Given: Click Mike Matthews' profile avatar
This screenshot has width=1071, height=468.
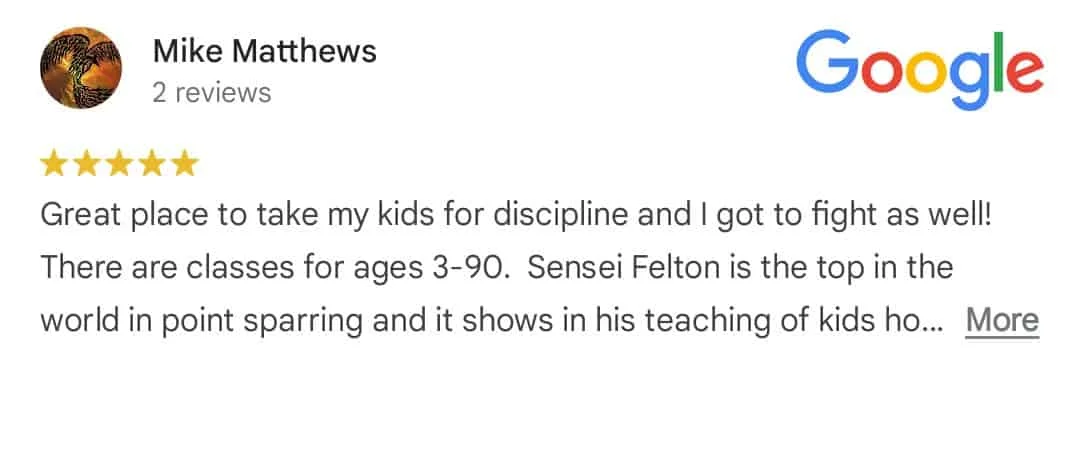Looking at the screenshot, I should (81, 68).
